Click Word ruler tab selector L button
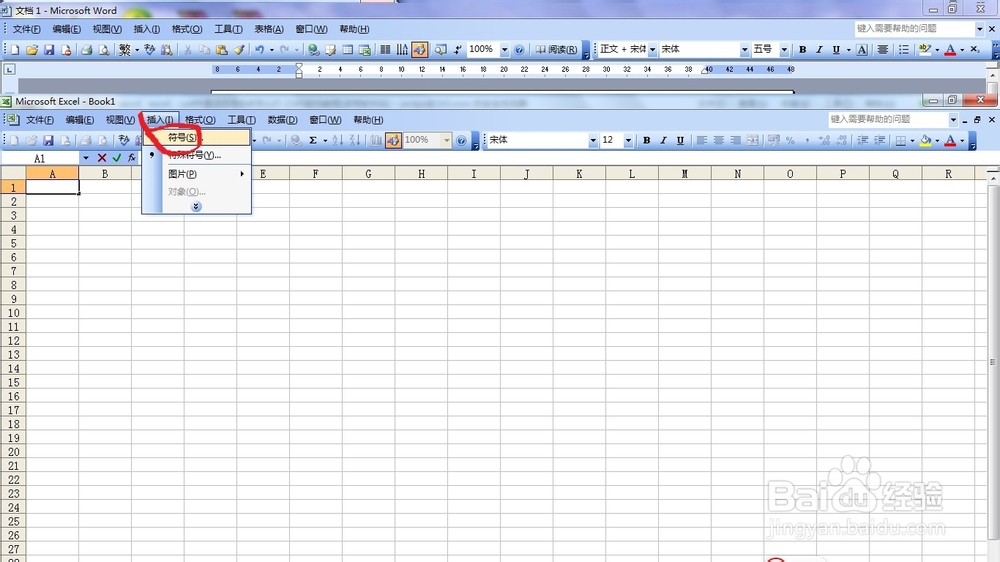Viewport: 1000px width, 562px height. (x=10, y=69)
